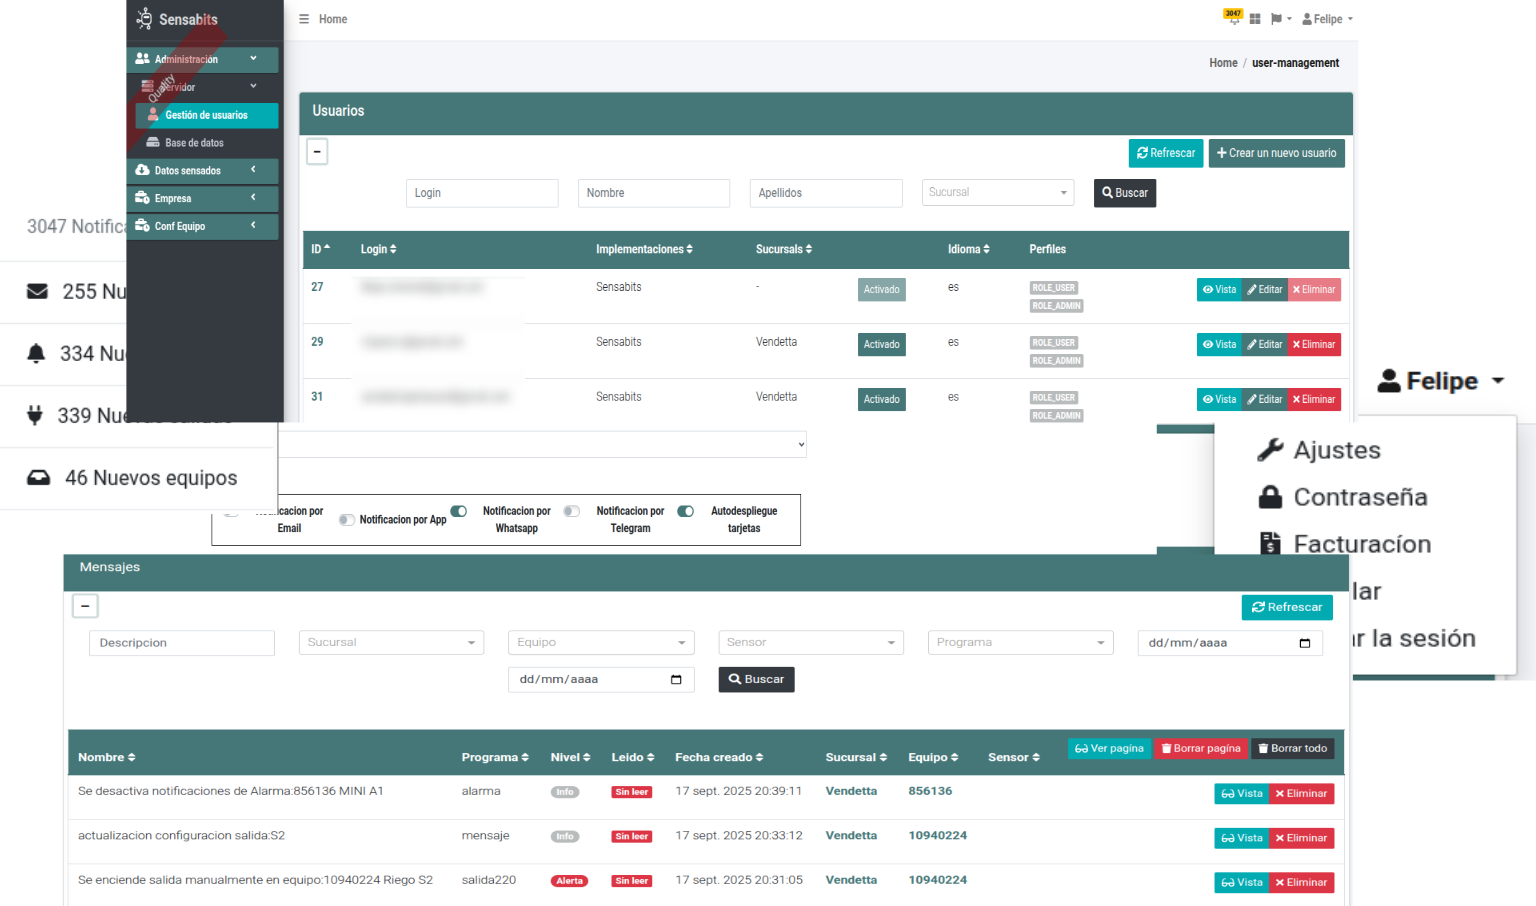Open the Sucursal dropdown in Usuarios filters
The image size is (1536, 906).
coord(997,193)
